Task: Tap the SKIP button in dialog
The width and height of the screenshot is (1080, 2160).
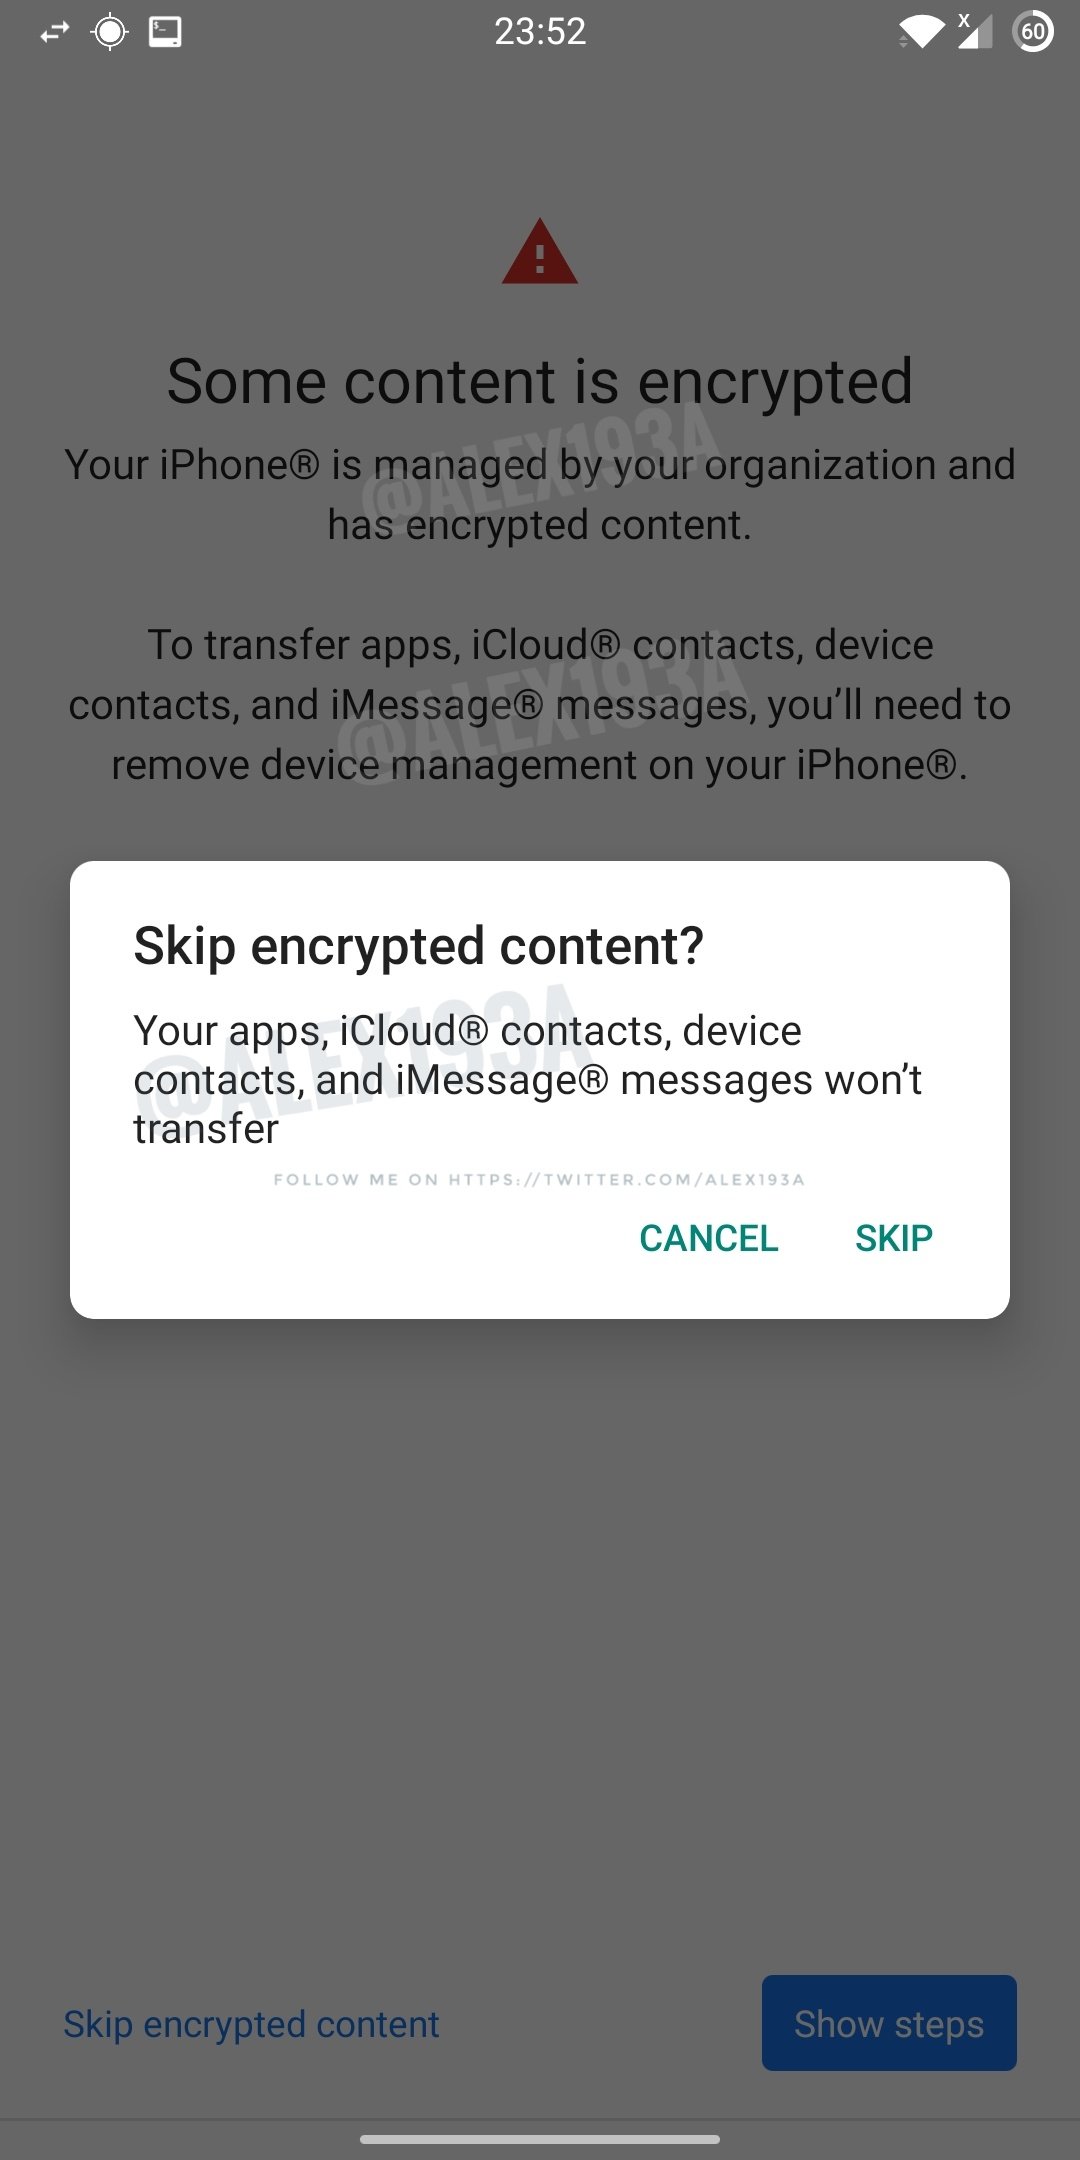Action: (893, 1238)
